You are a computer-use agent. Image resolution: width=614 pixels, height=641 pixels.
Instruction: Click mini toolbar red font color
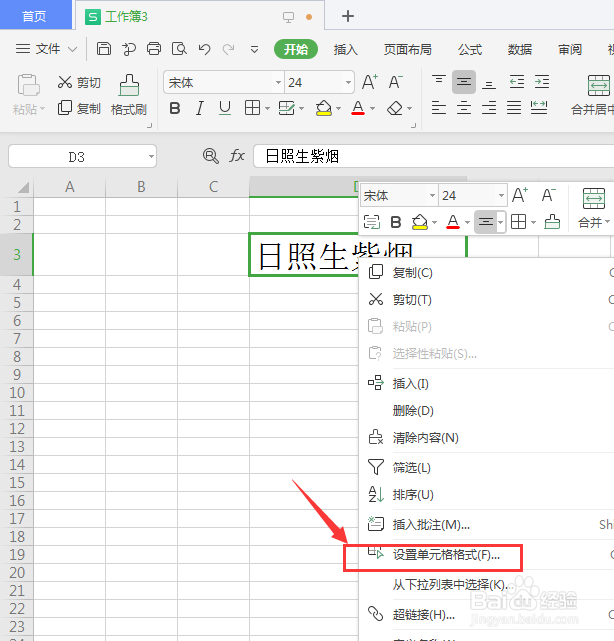click(x=453, y=222)
